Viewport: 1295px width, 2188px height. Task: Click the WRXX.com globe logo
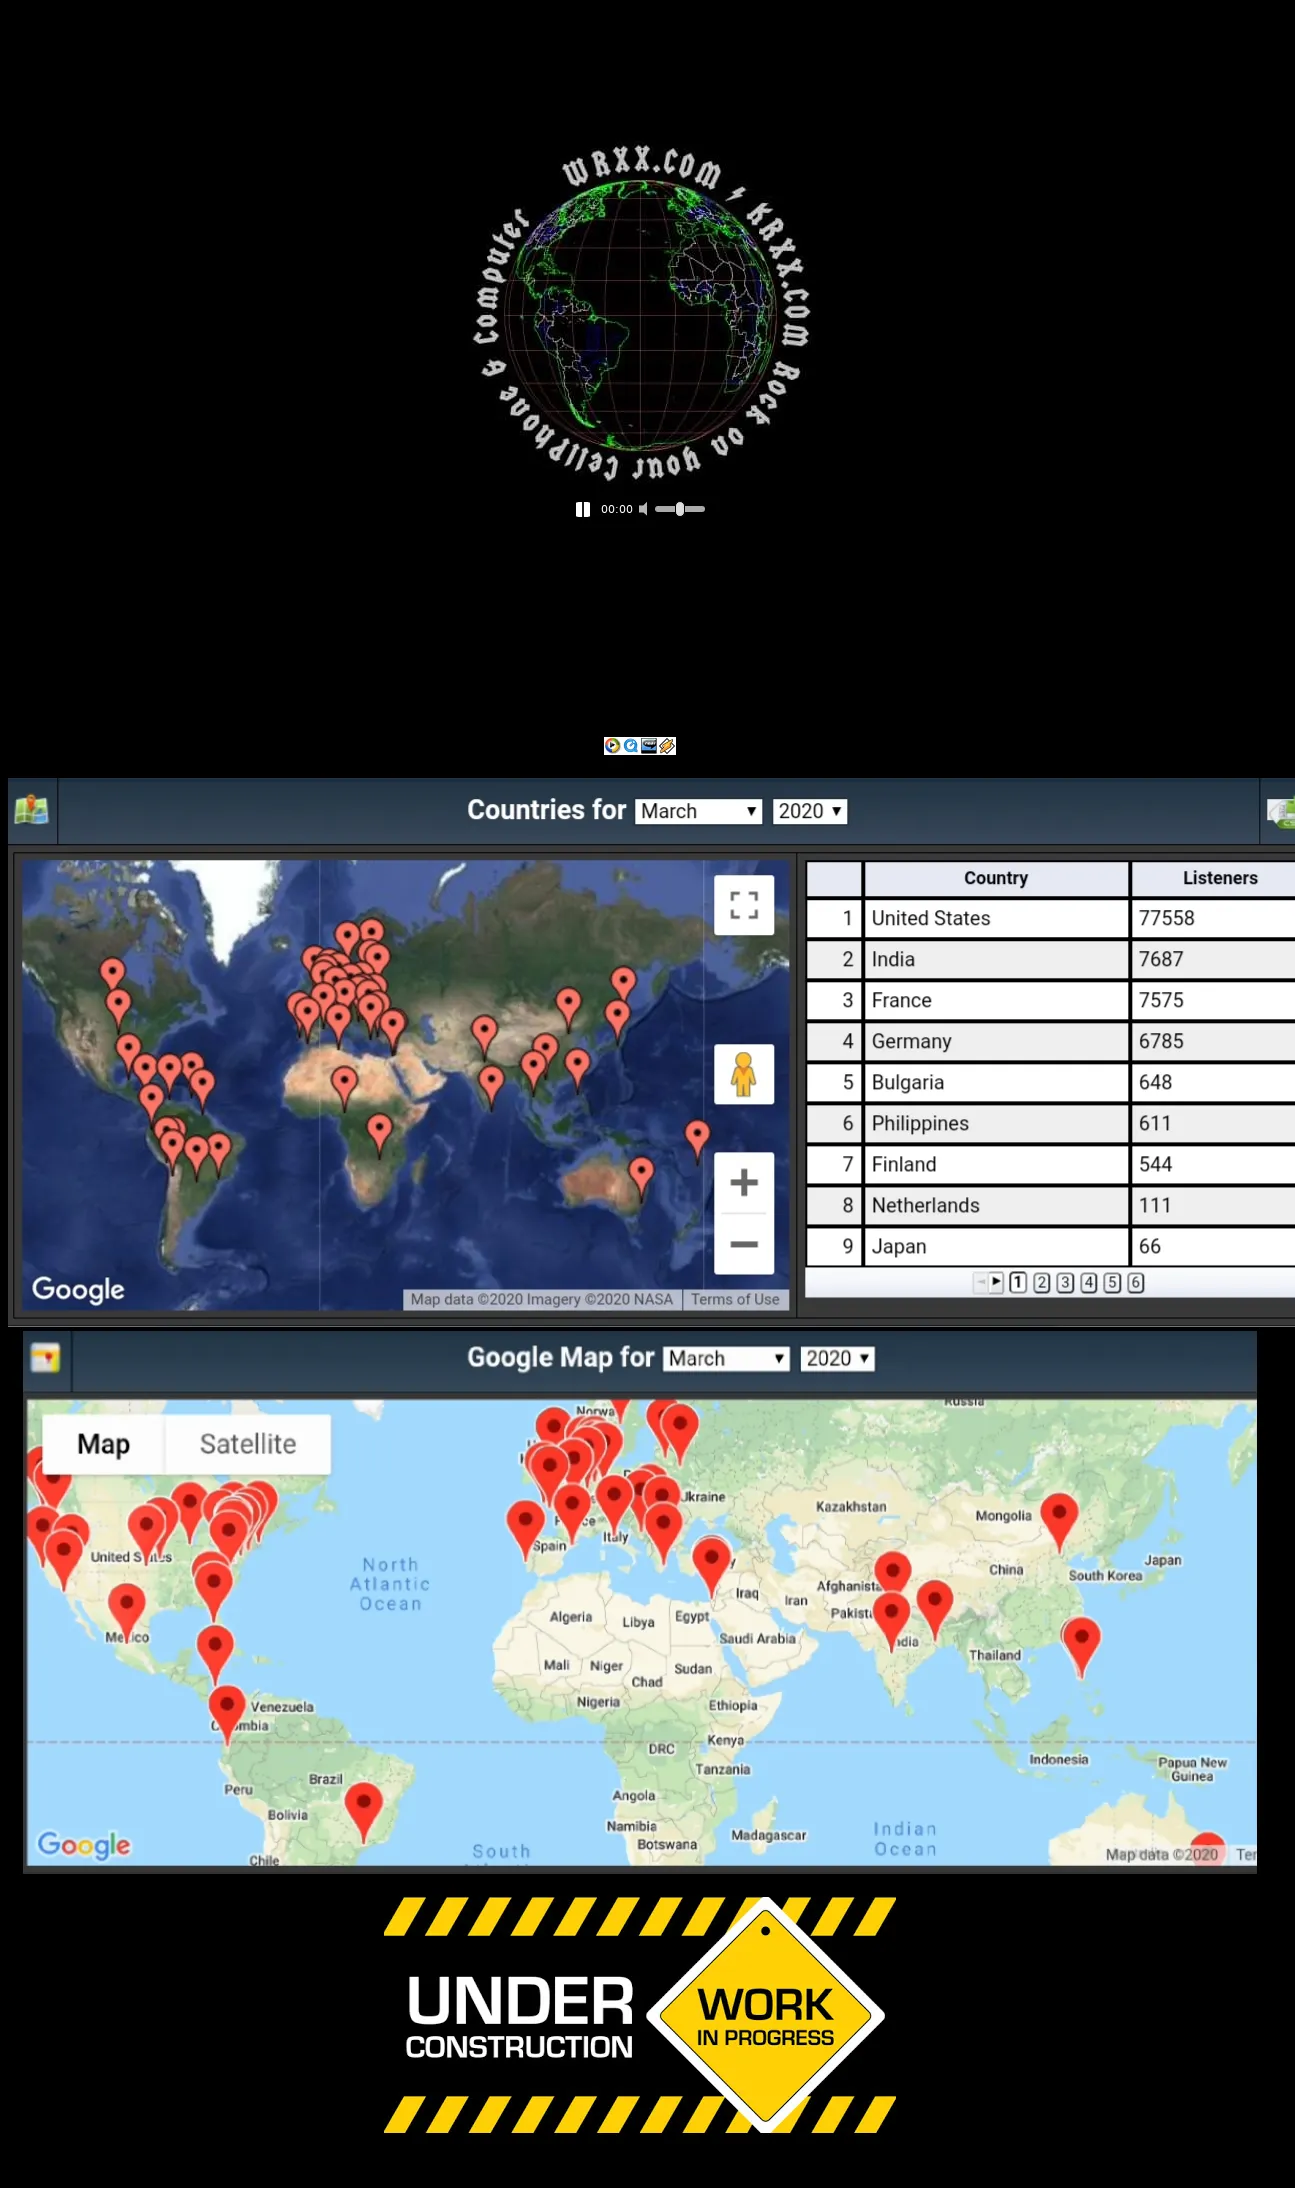641,315
